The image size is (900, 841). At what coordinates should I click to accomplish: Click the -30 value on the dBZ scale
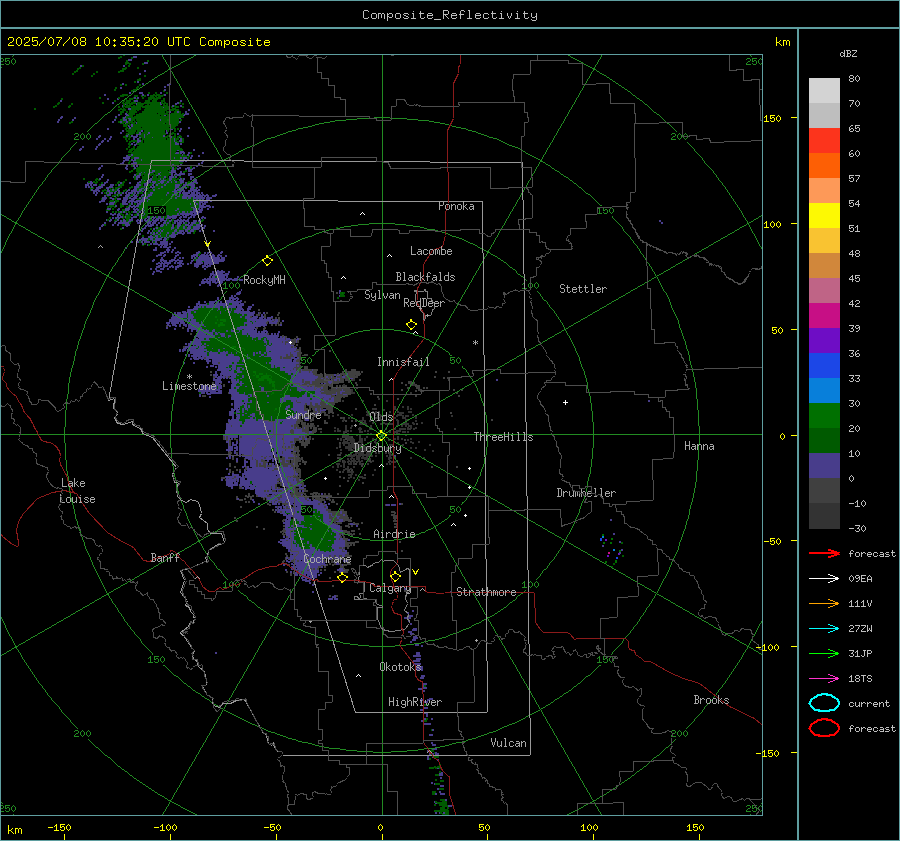857,528
